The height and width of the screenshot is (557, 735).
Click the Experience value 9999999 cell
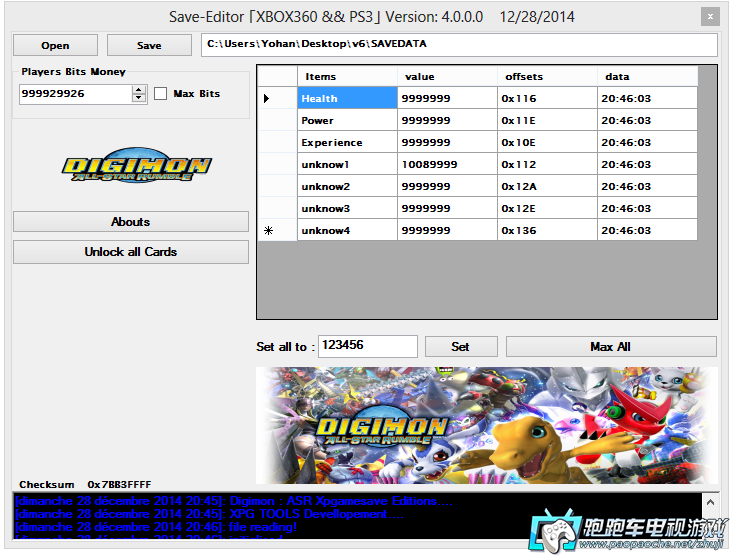[447, 143]
